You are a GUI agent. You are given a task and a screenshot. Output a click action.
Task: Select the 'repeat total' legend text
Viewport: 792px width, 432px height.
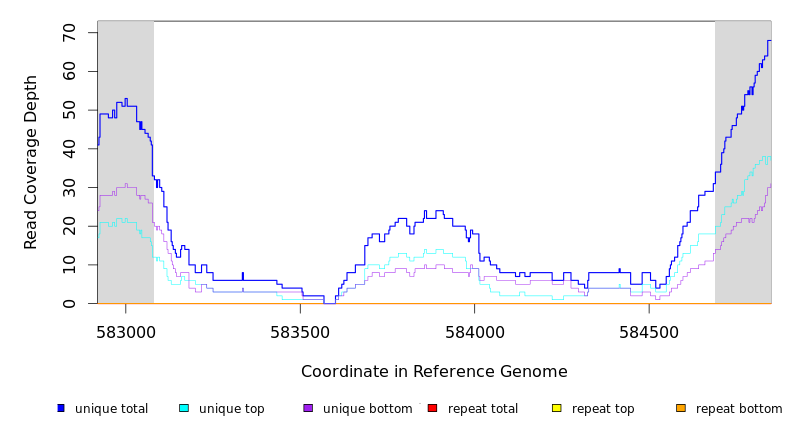(483, 409)
